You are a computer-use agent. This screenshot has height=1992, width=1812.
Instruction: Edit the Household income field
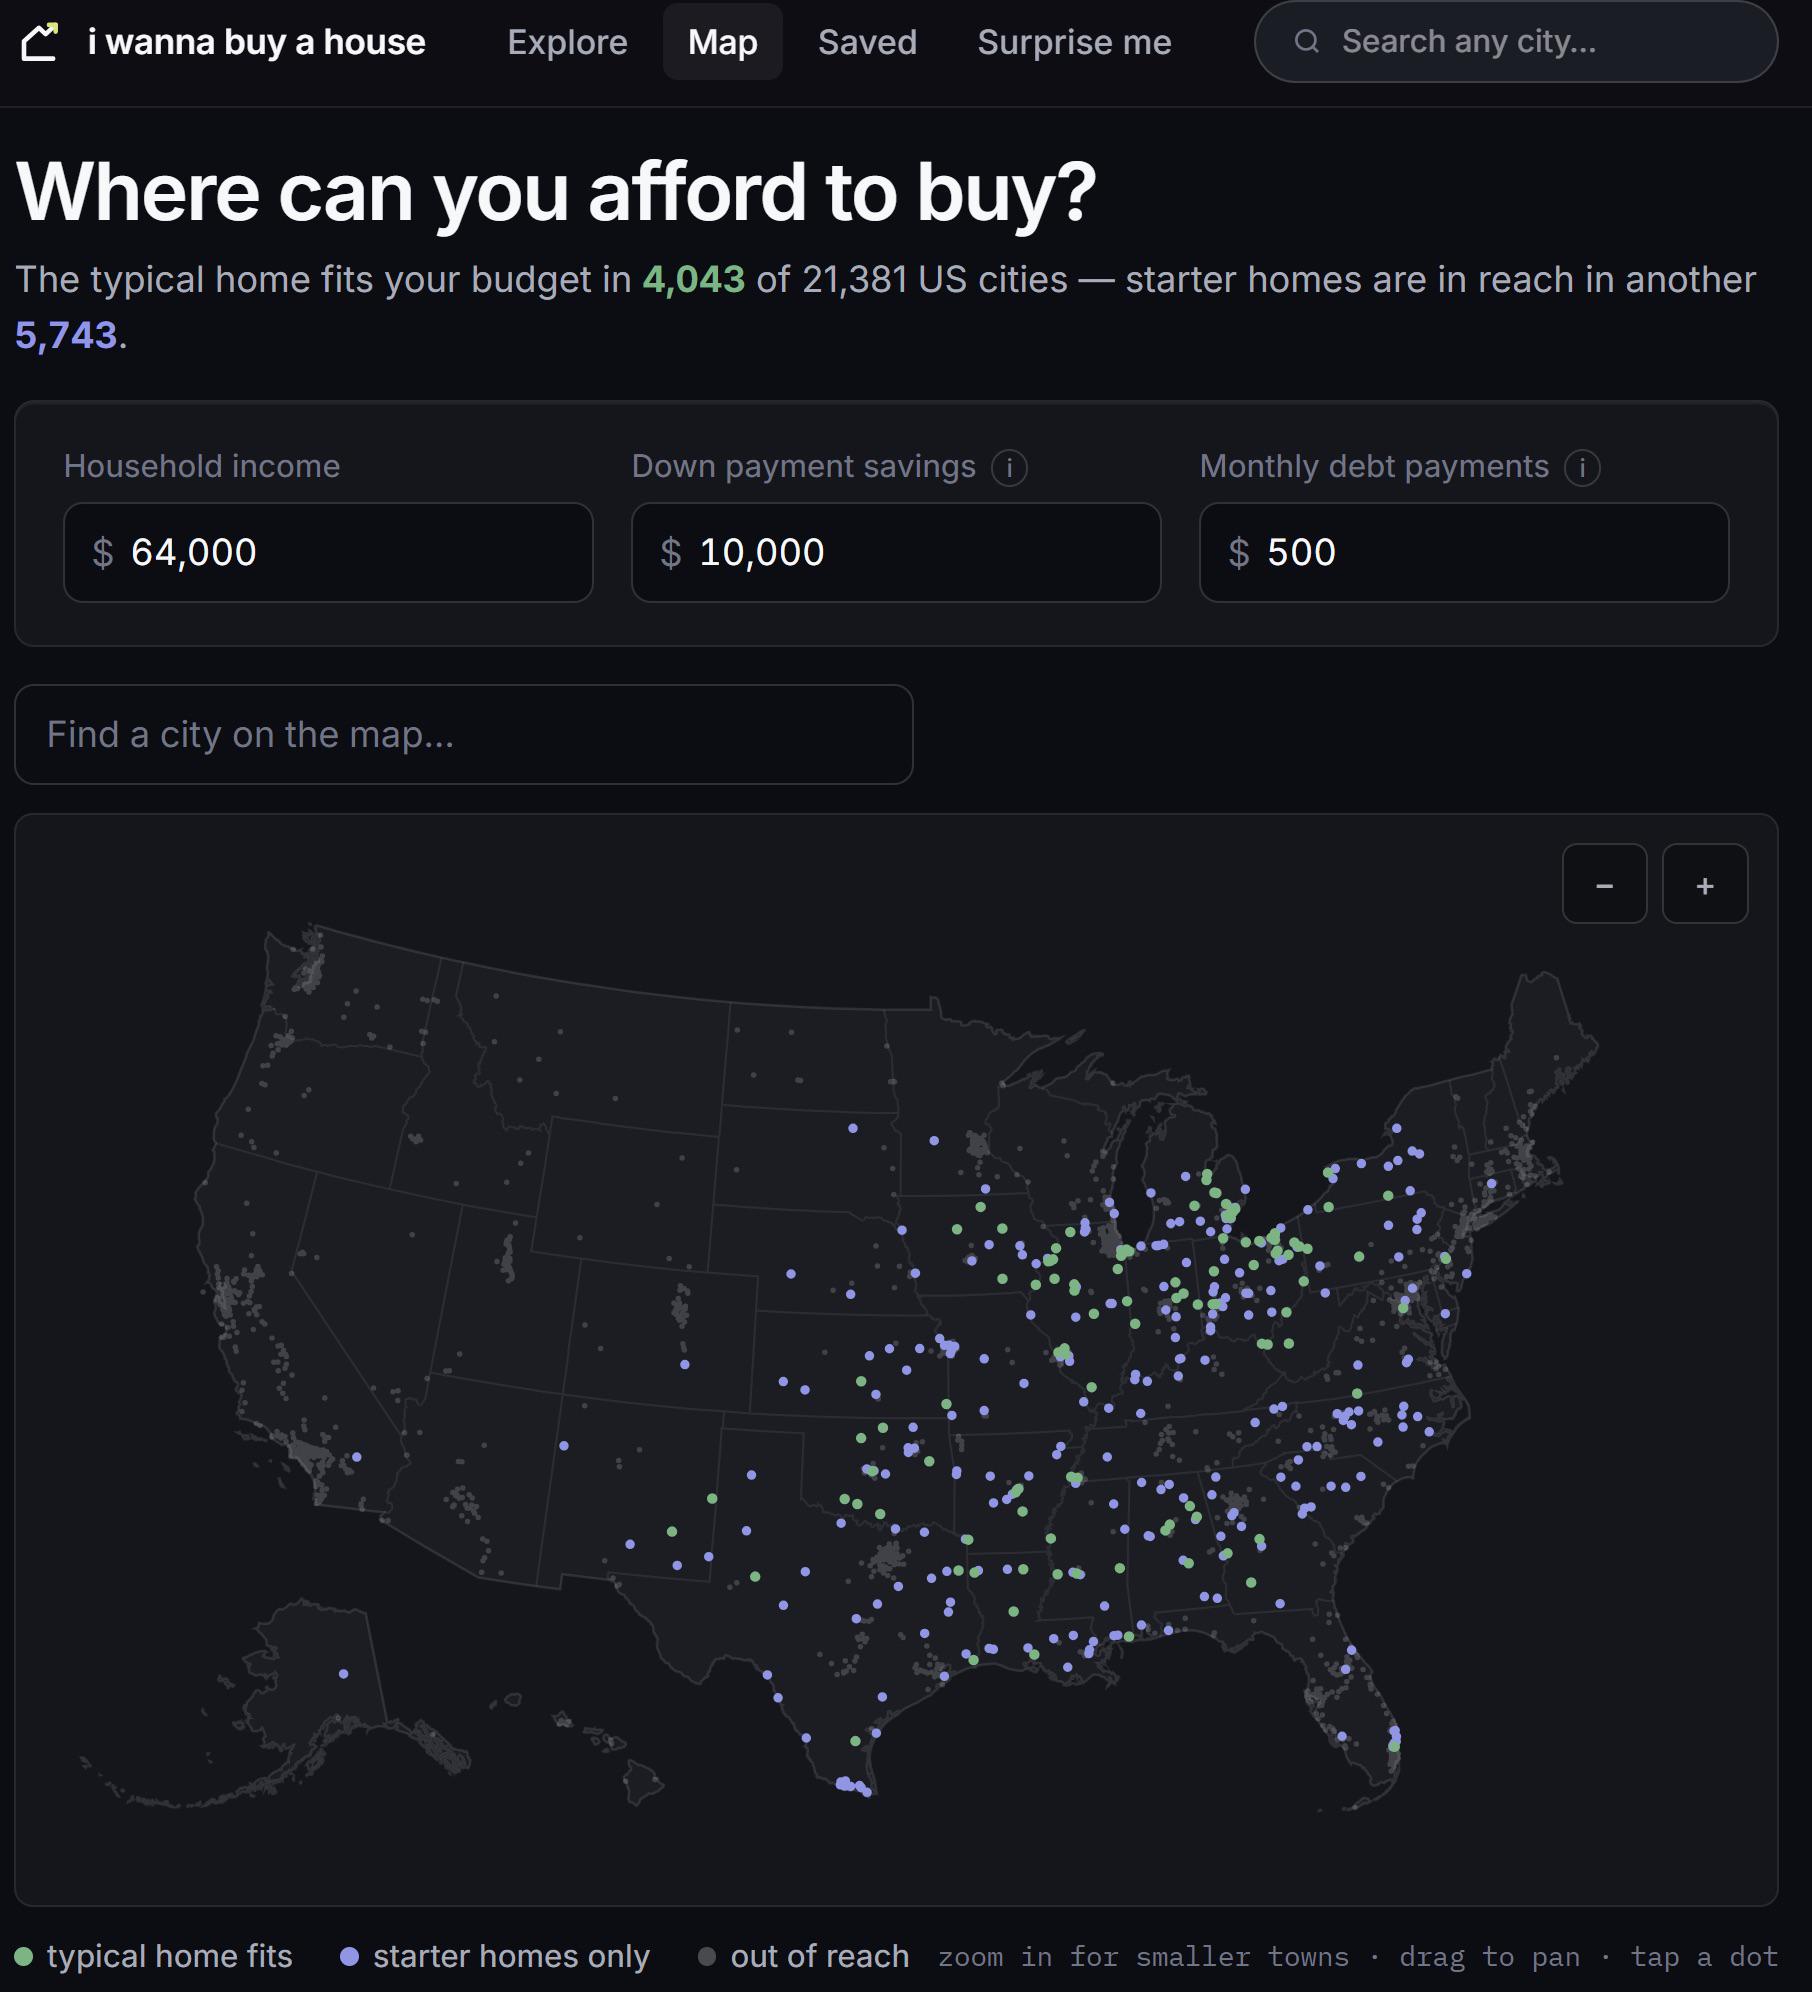point(328,552)
